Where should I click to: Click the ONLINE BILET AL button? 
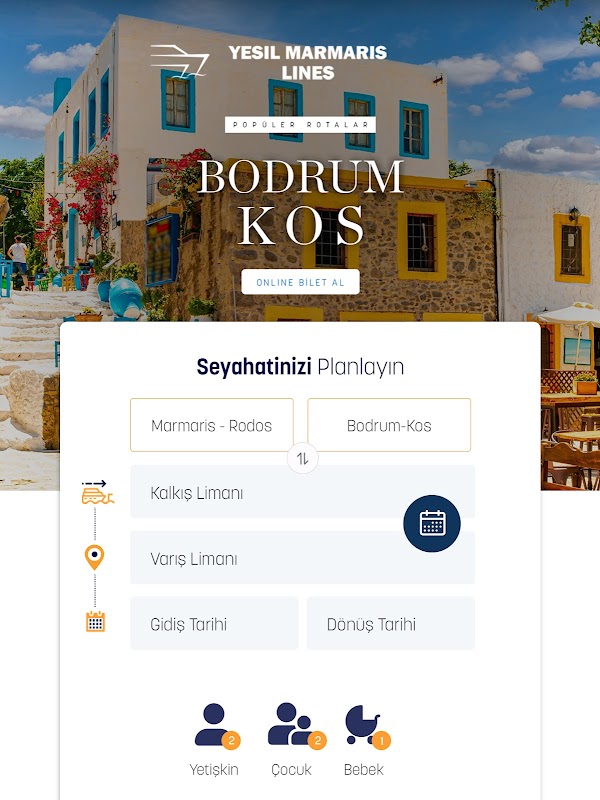(301, 282)
